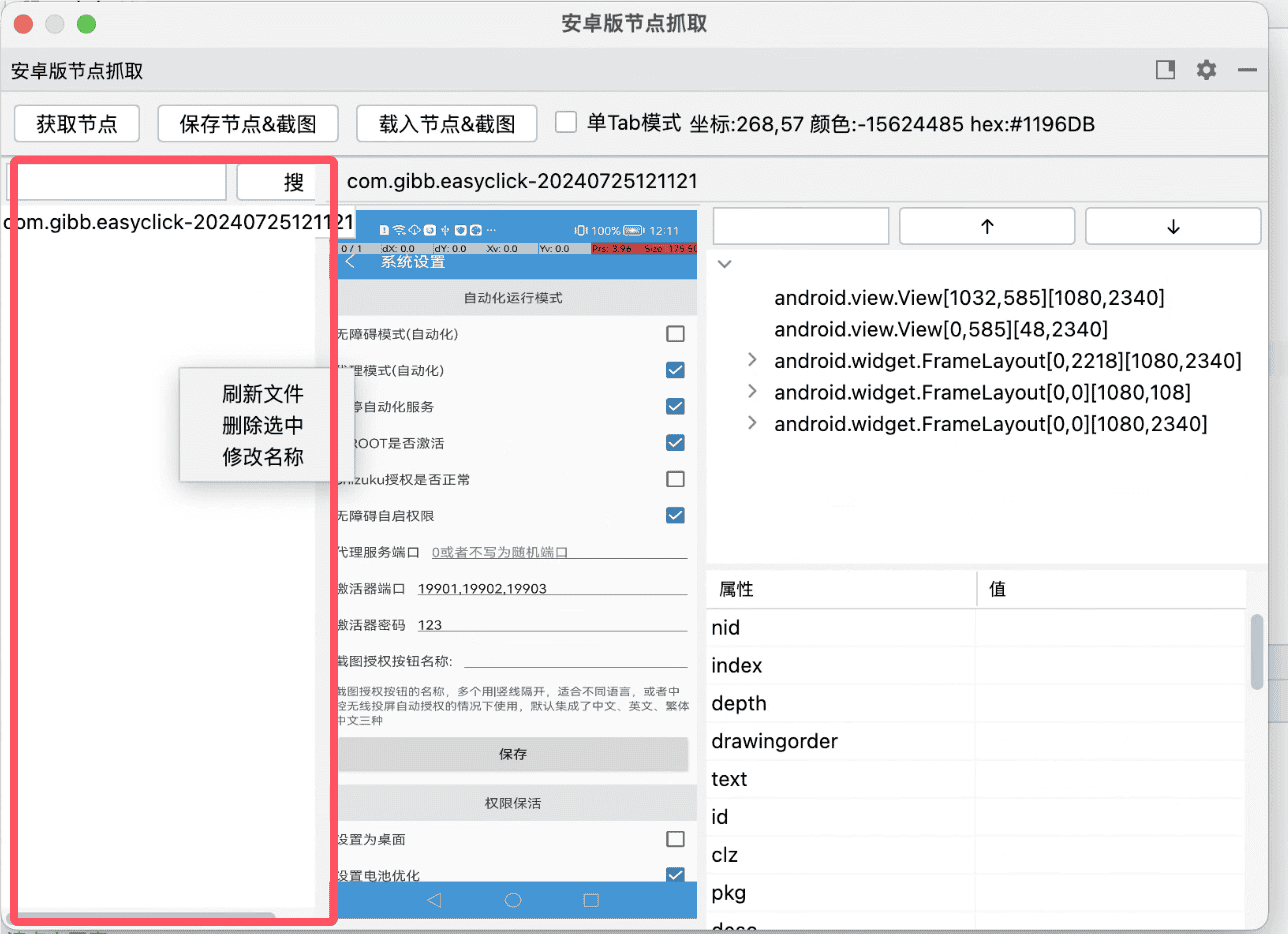This screenshot has width=1288, height=934.
Task: Select the depth property row
Action: [x=976, y=704]
